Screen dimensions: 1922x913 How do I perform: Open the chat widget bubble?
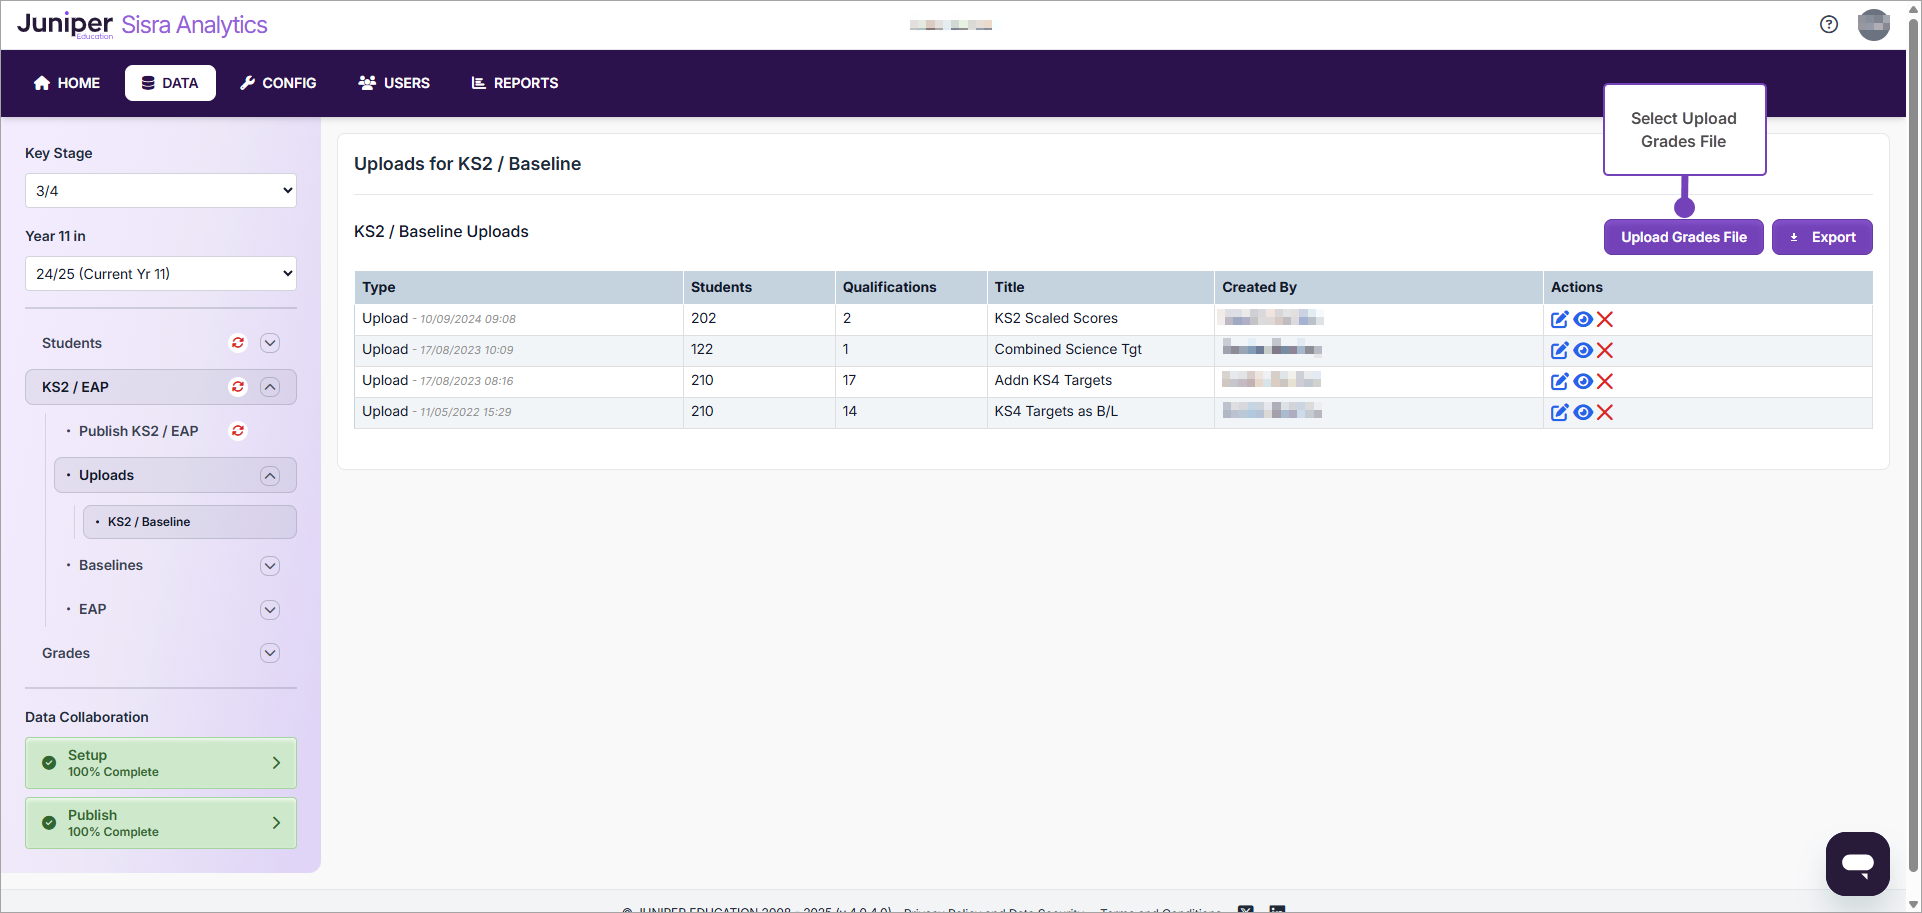point(1857,863)
